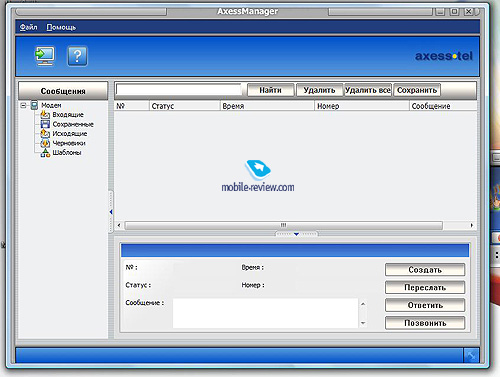This screenshot has height=377, width=500.
Task: Select Входящие in the tree
Action: point(68,115)
